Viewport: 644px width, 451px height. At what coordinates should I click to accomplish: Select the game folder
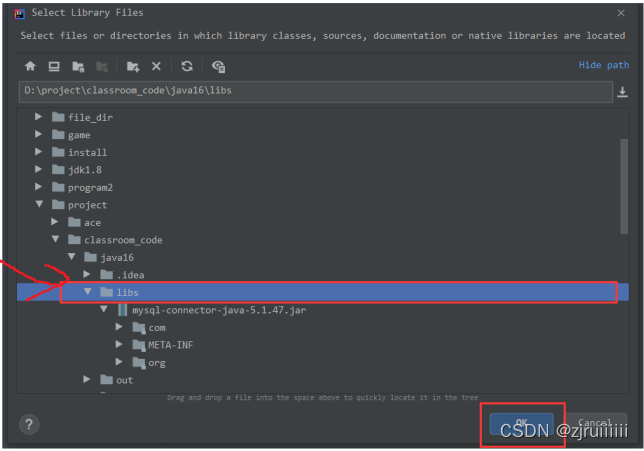(71, 135)
